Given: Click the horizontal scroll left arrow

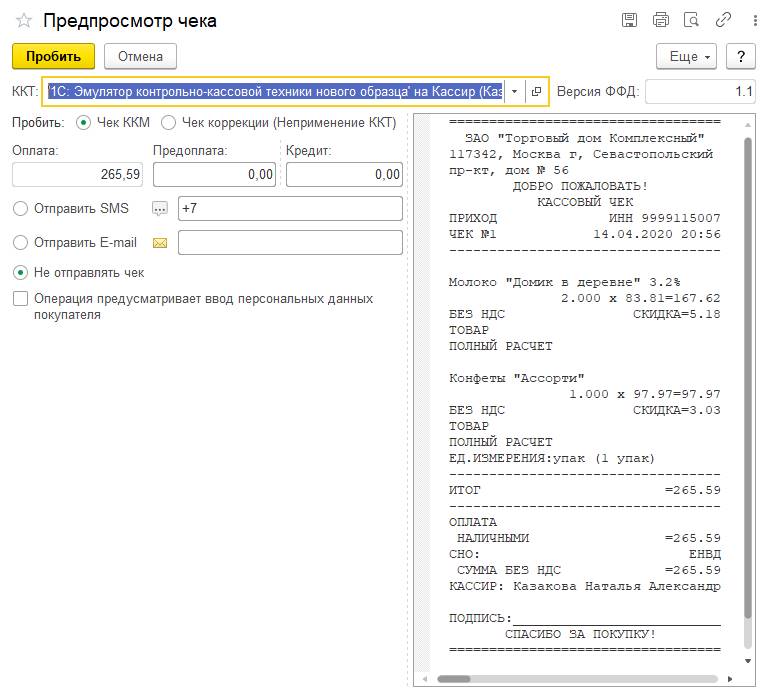Looking at the screenshot, I should click(425, 679).
